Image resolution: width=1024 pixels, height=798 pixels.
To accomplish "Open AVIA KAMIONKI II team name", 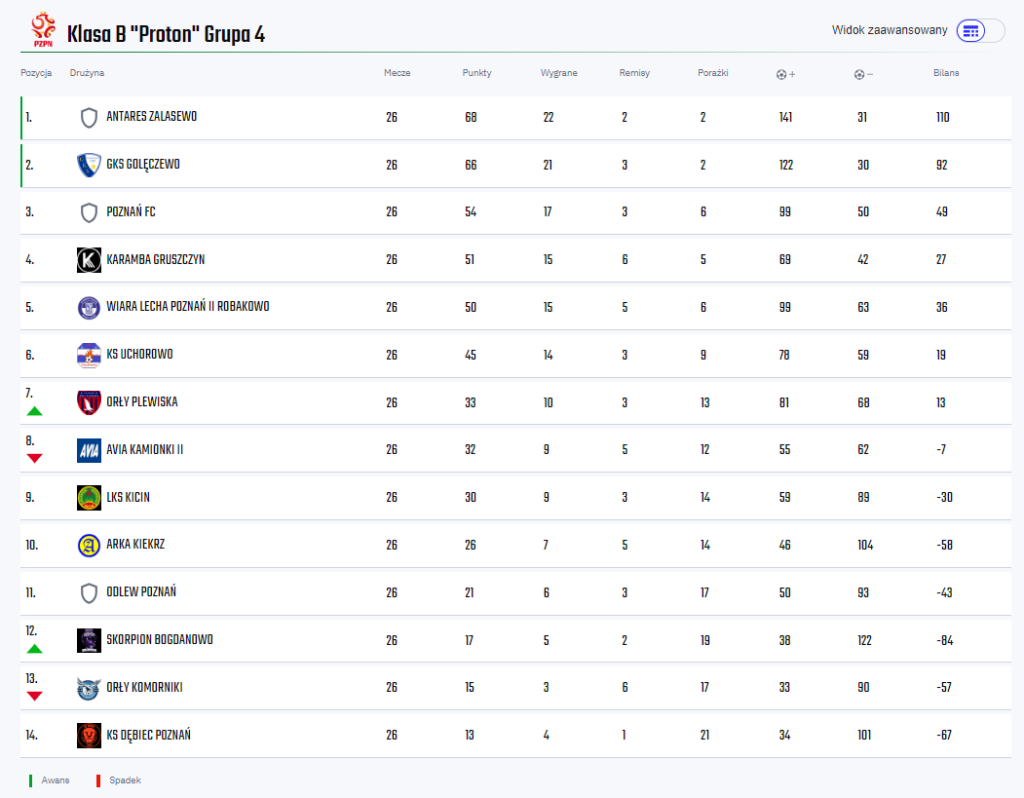I will click(145, 449).
